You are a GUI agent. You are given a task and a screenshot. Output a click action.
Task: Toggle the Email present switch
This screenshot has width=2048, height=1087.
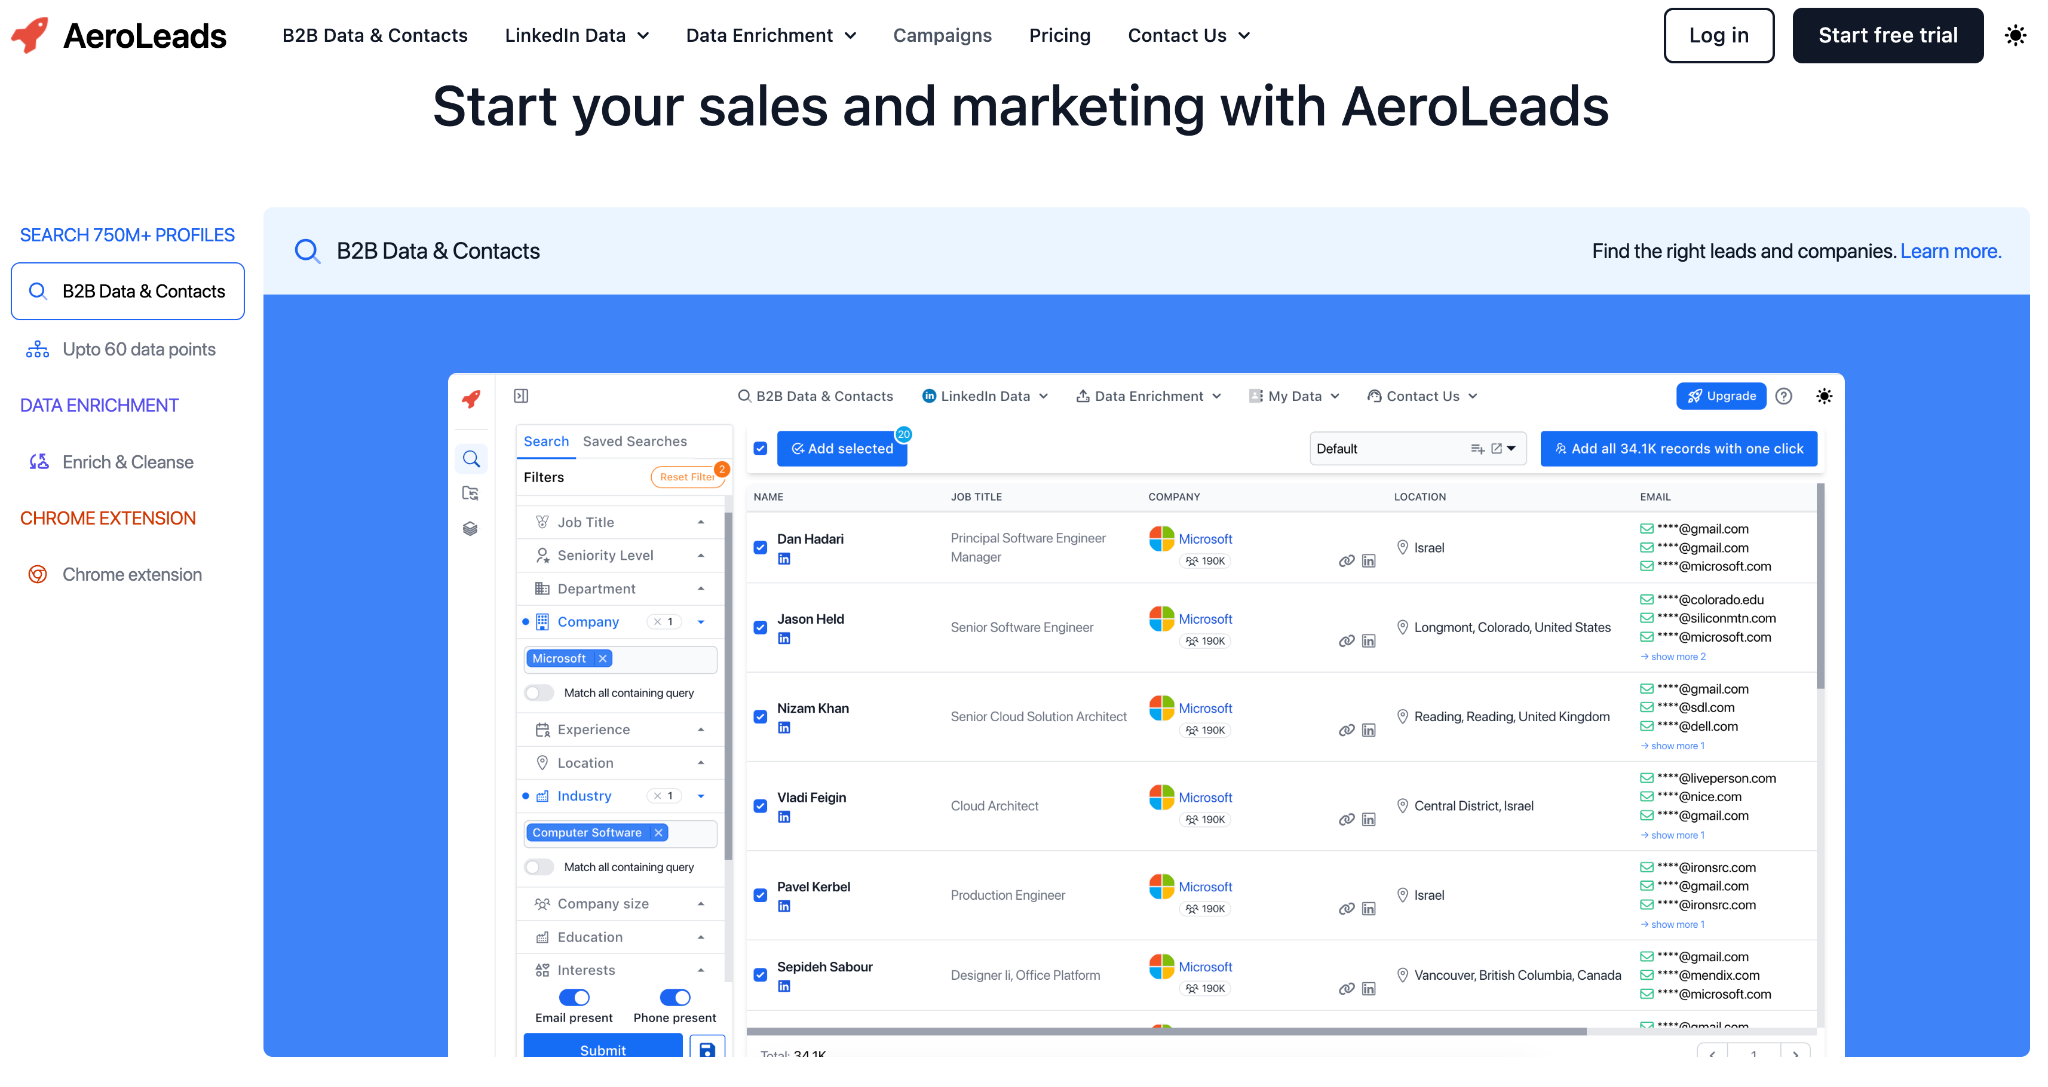574,997
